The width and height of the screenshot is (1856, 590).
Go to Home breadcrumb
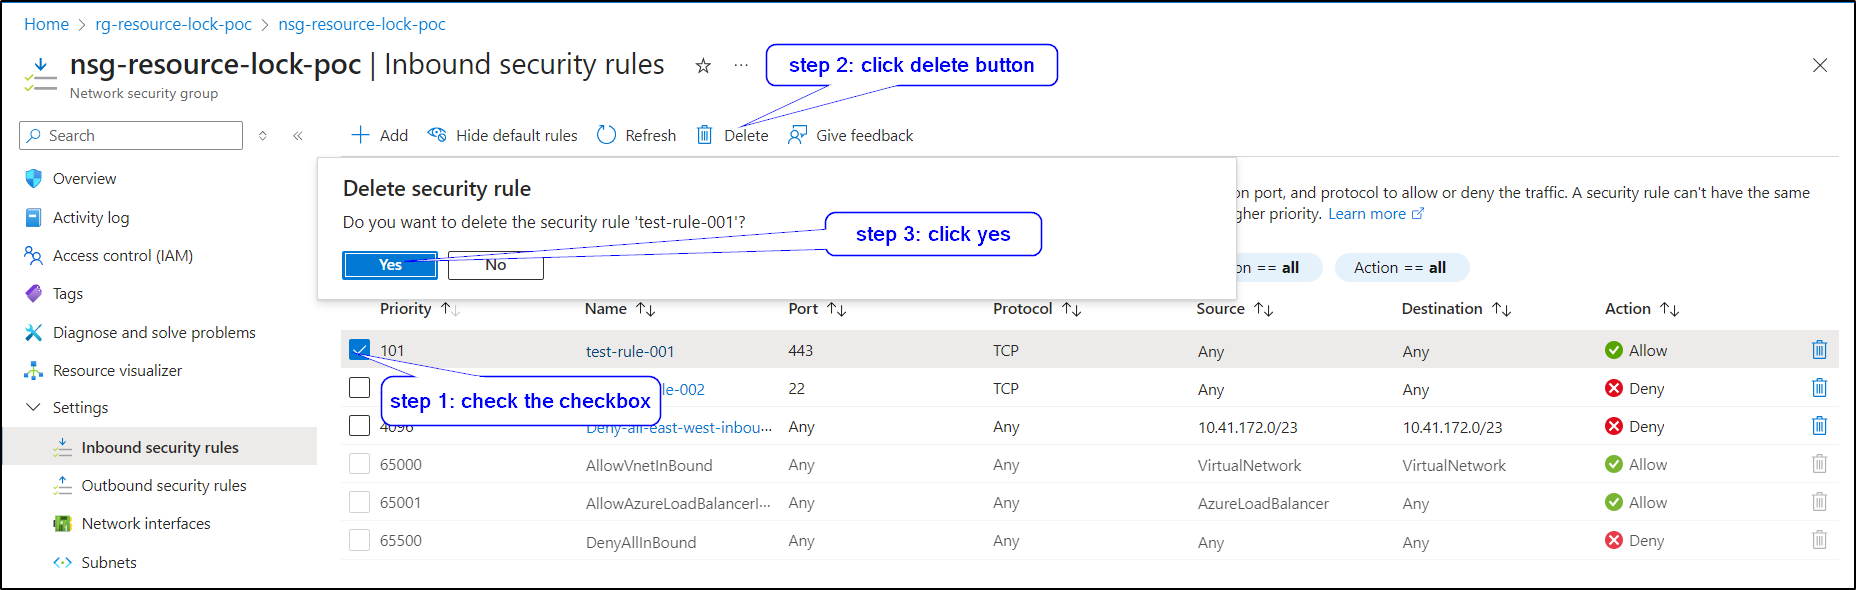(46, 24)
